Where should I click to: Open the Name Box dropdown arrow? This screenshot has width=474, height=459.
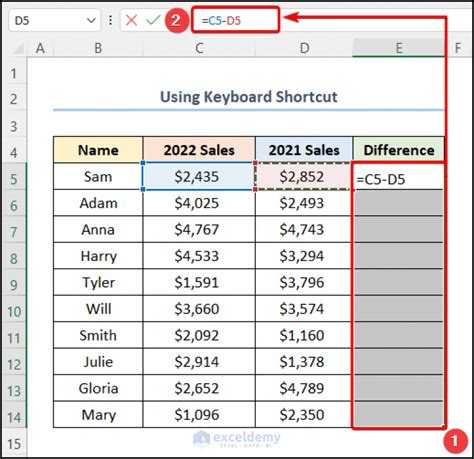pyautogui.click(x=91, y=21)
